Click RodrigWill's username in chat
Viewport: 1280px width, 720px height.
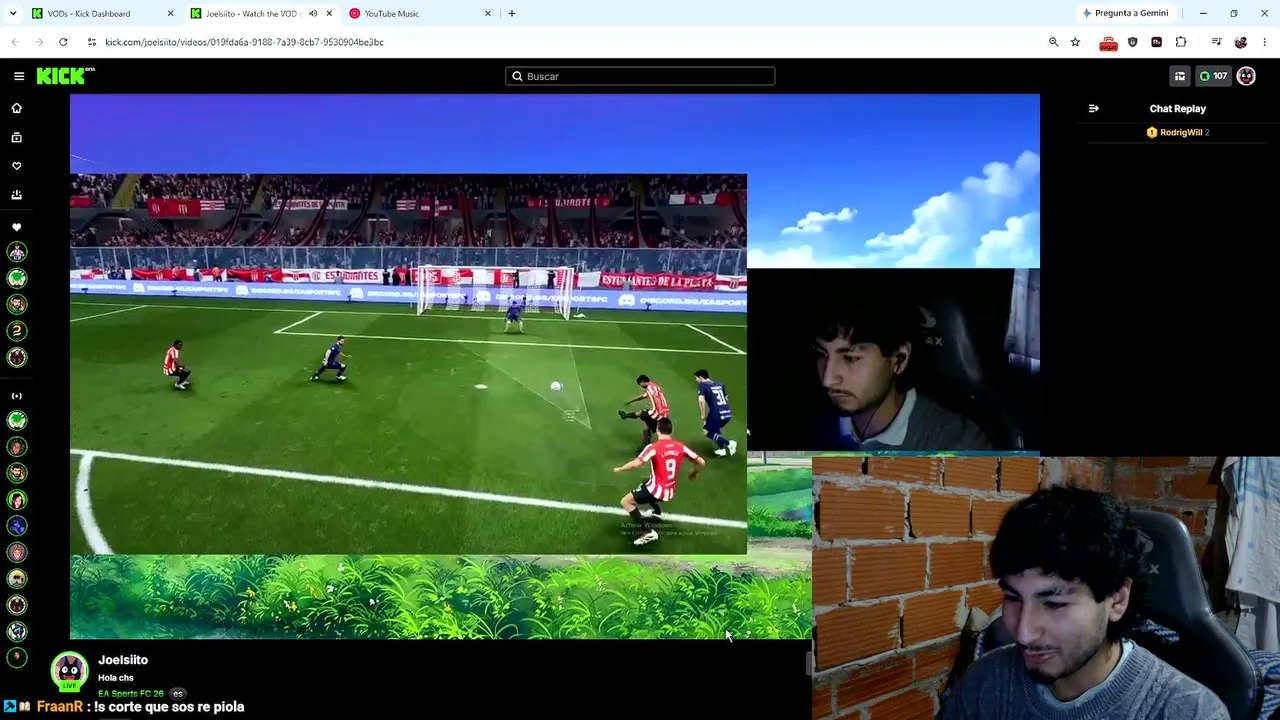(x=1181, y=132)
